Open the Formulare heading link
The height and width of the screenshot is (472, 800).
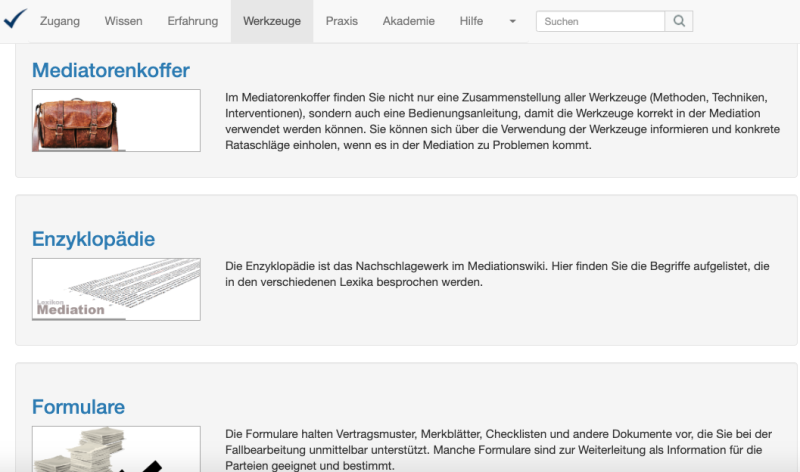point(78,407)
